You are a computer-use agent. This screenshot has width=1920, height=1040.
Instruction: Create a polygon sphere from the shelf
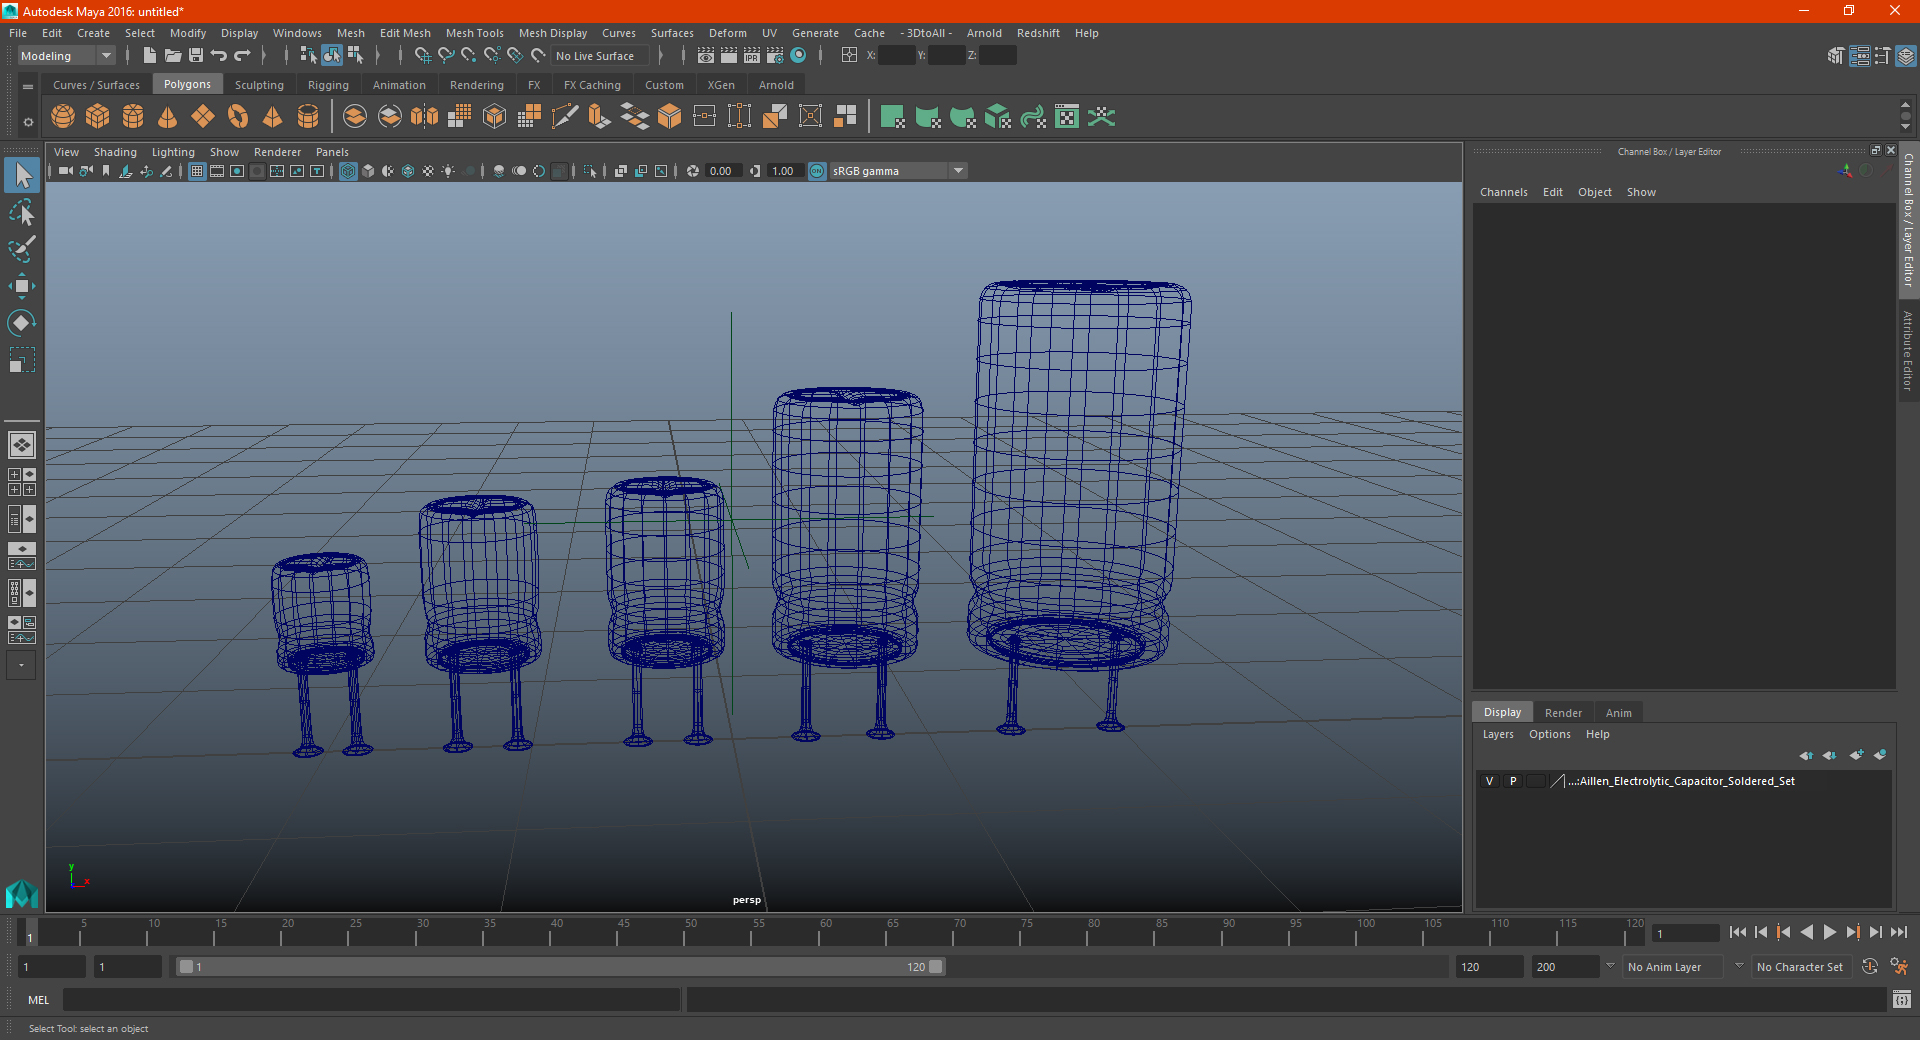[63, 117]
